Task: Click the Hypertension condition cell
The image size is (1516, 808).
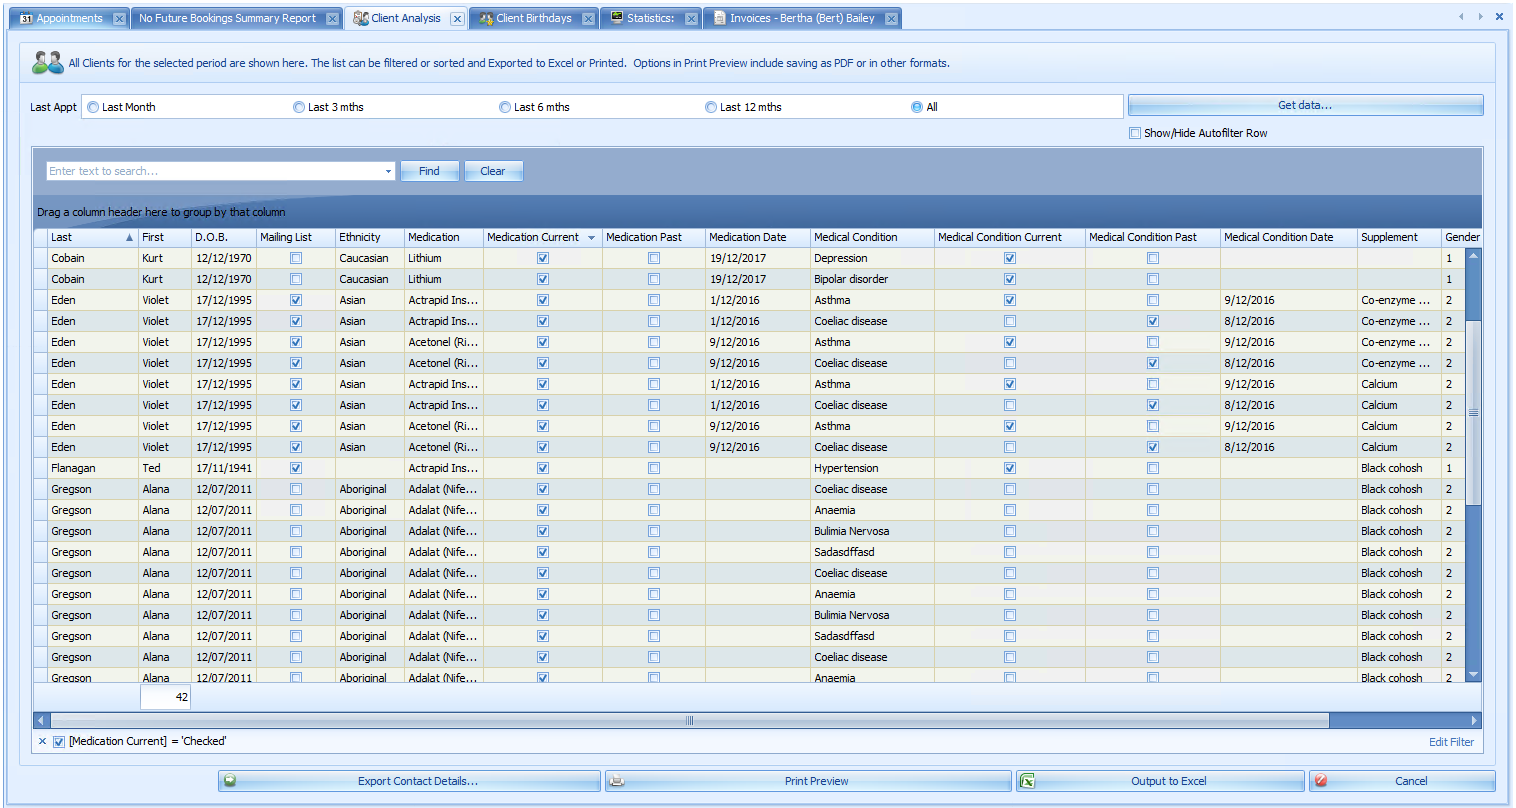Action: coord(872,468)
